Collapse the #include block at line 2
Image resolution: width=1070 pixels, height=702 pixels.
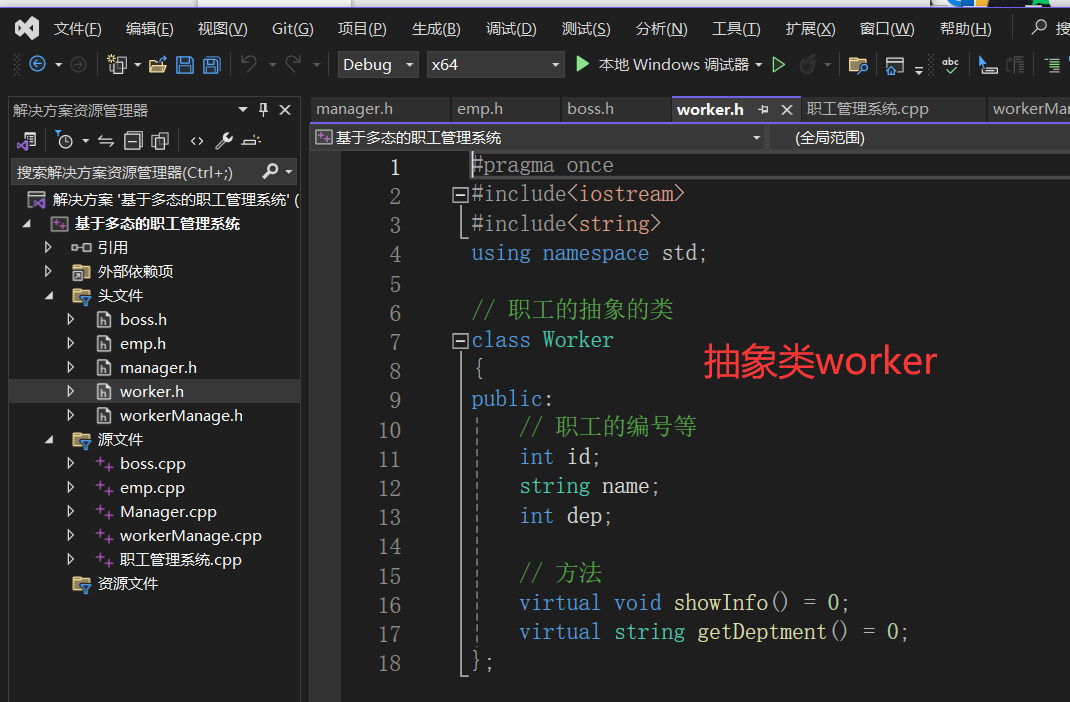point(460,195)
